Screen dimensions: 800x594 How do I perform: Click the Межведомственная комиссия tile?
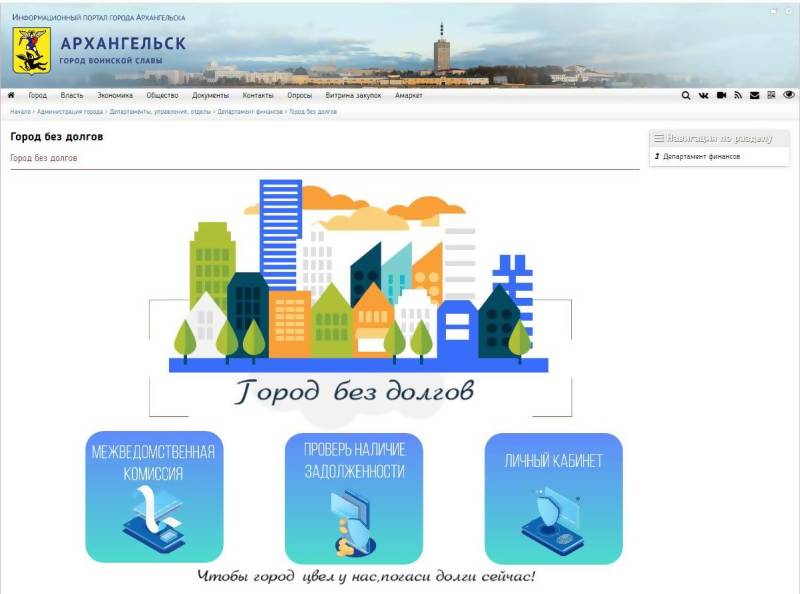(154, 498)
